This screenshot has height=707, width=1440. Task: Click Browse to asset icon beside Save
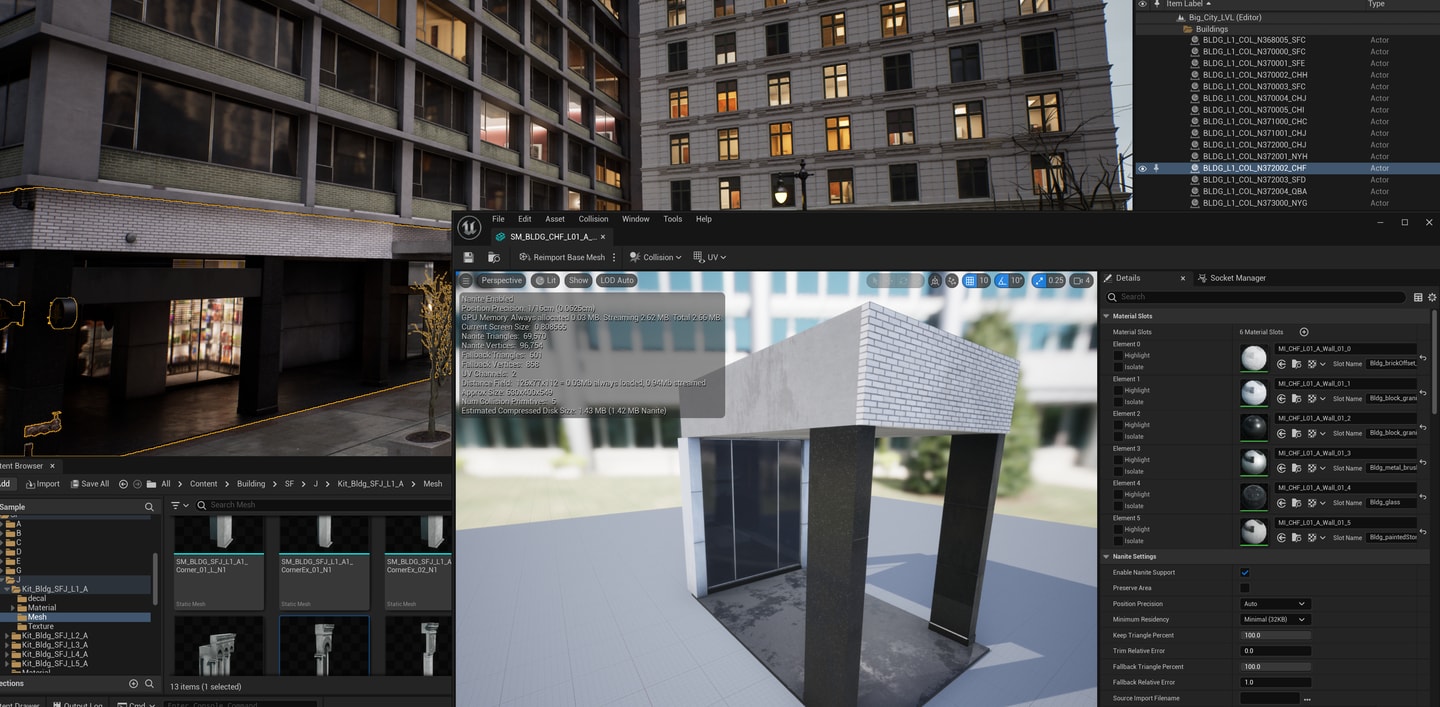[x=493, y=258]
